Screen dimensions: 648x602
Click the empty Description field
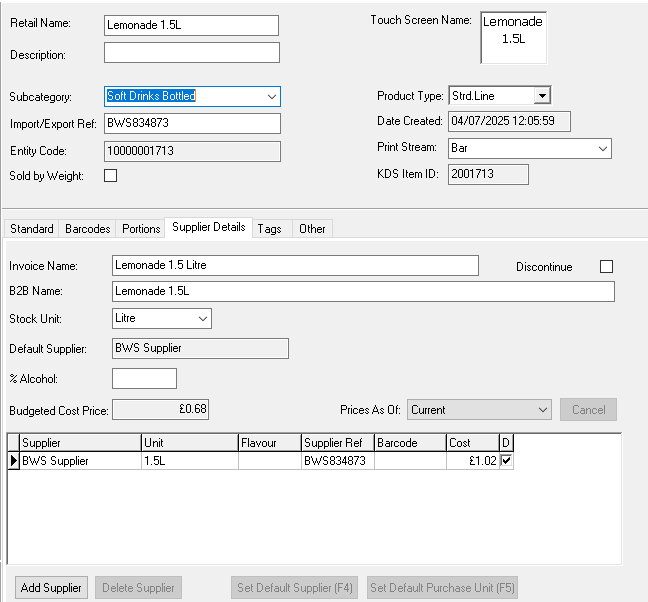[x=191, y=53]
